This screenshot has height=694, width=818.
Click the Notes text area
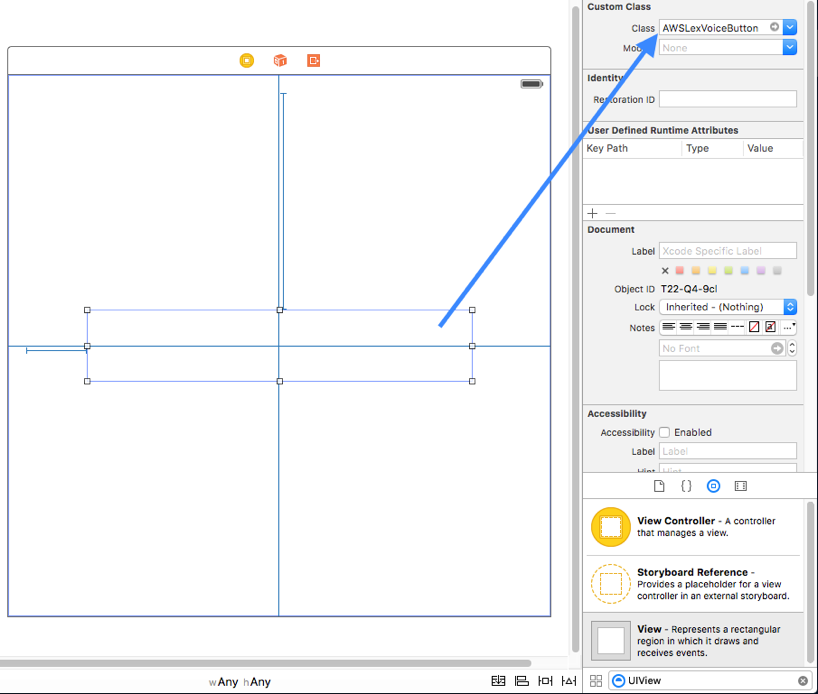click(728, 375)
